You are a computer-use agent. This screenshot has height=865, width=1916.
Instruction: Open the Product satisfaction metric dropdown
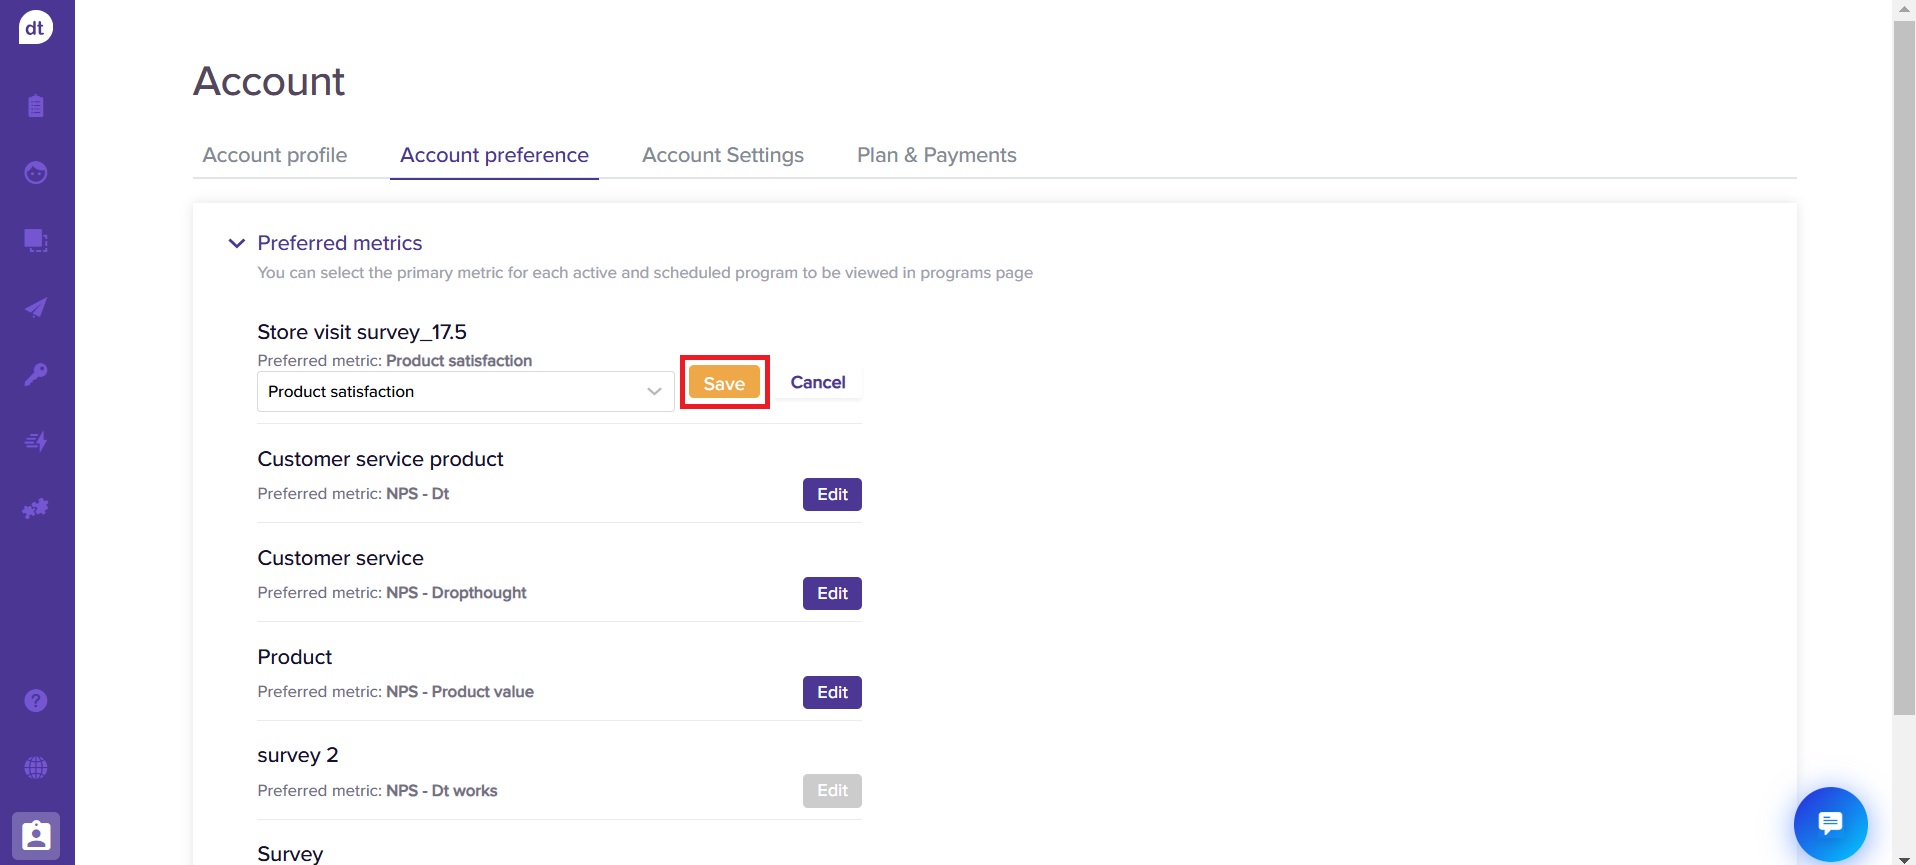465,392
